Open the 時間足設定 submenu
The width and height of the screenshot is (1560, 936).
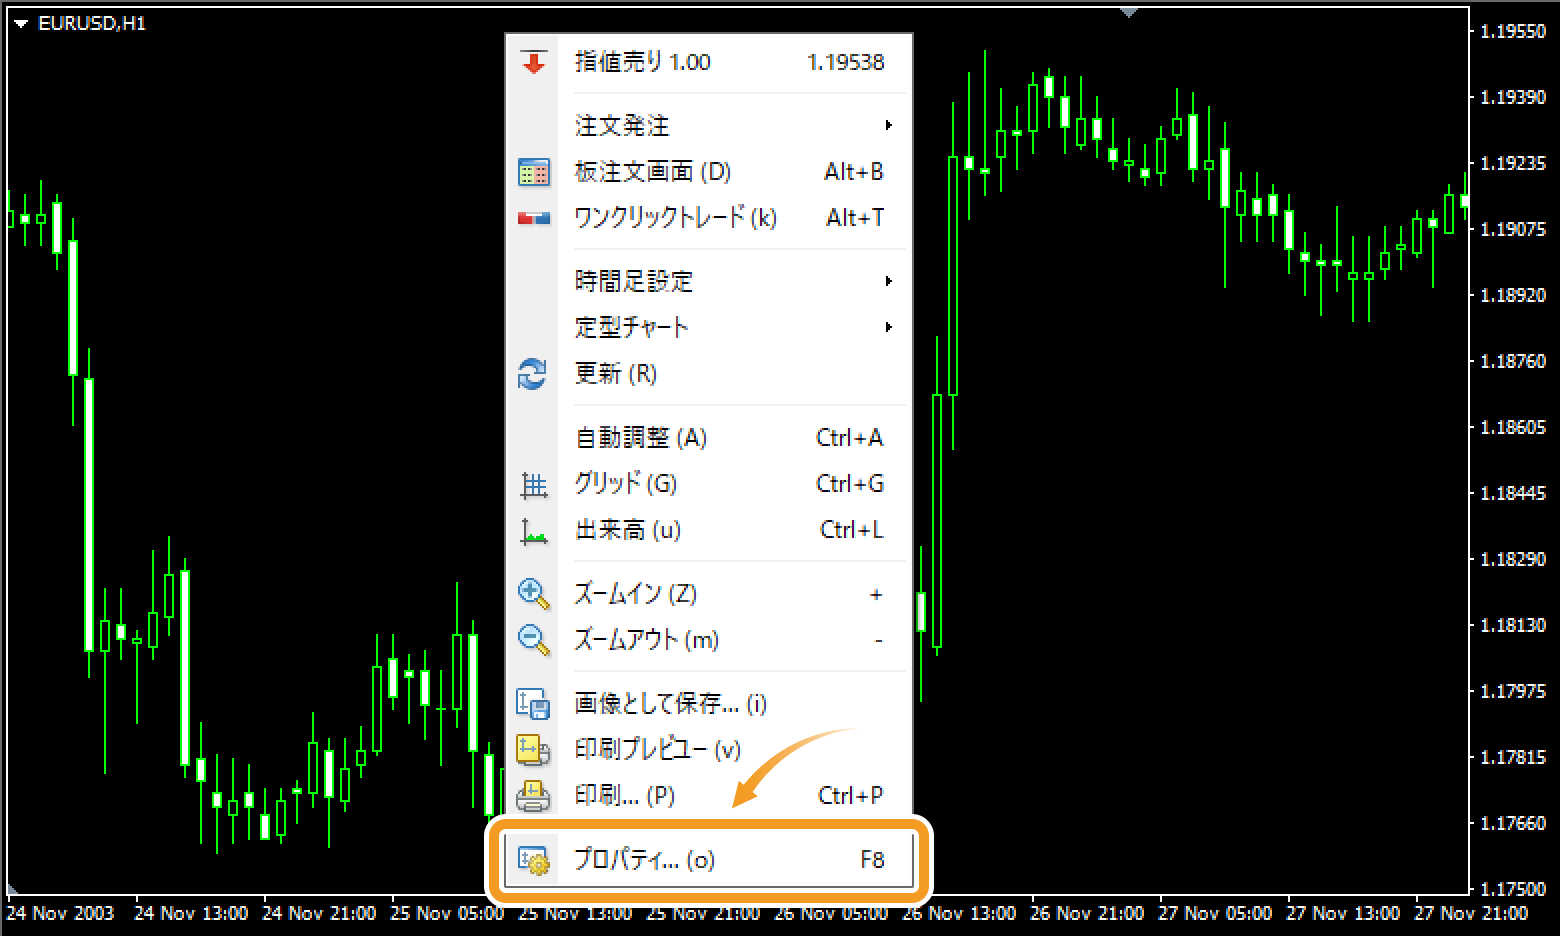(x=709, y=281)
